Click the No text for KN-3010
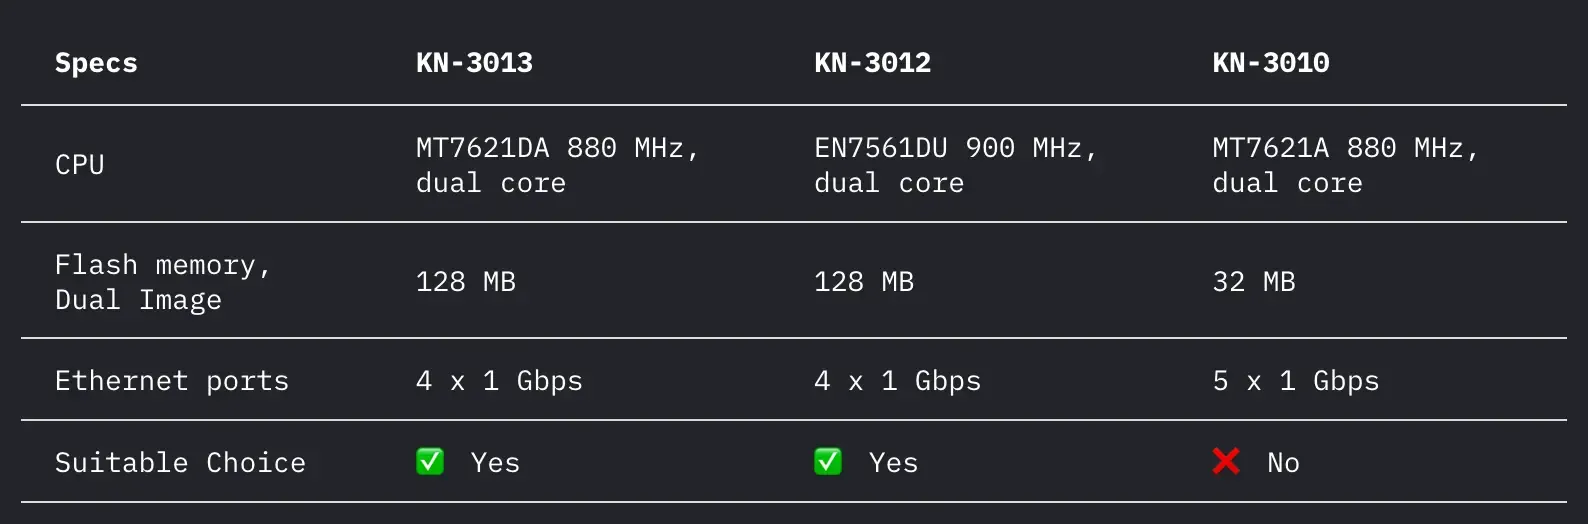This screenshot has height=524, width=1588. 1283,463
